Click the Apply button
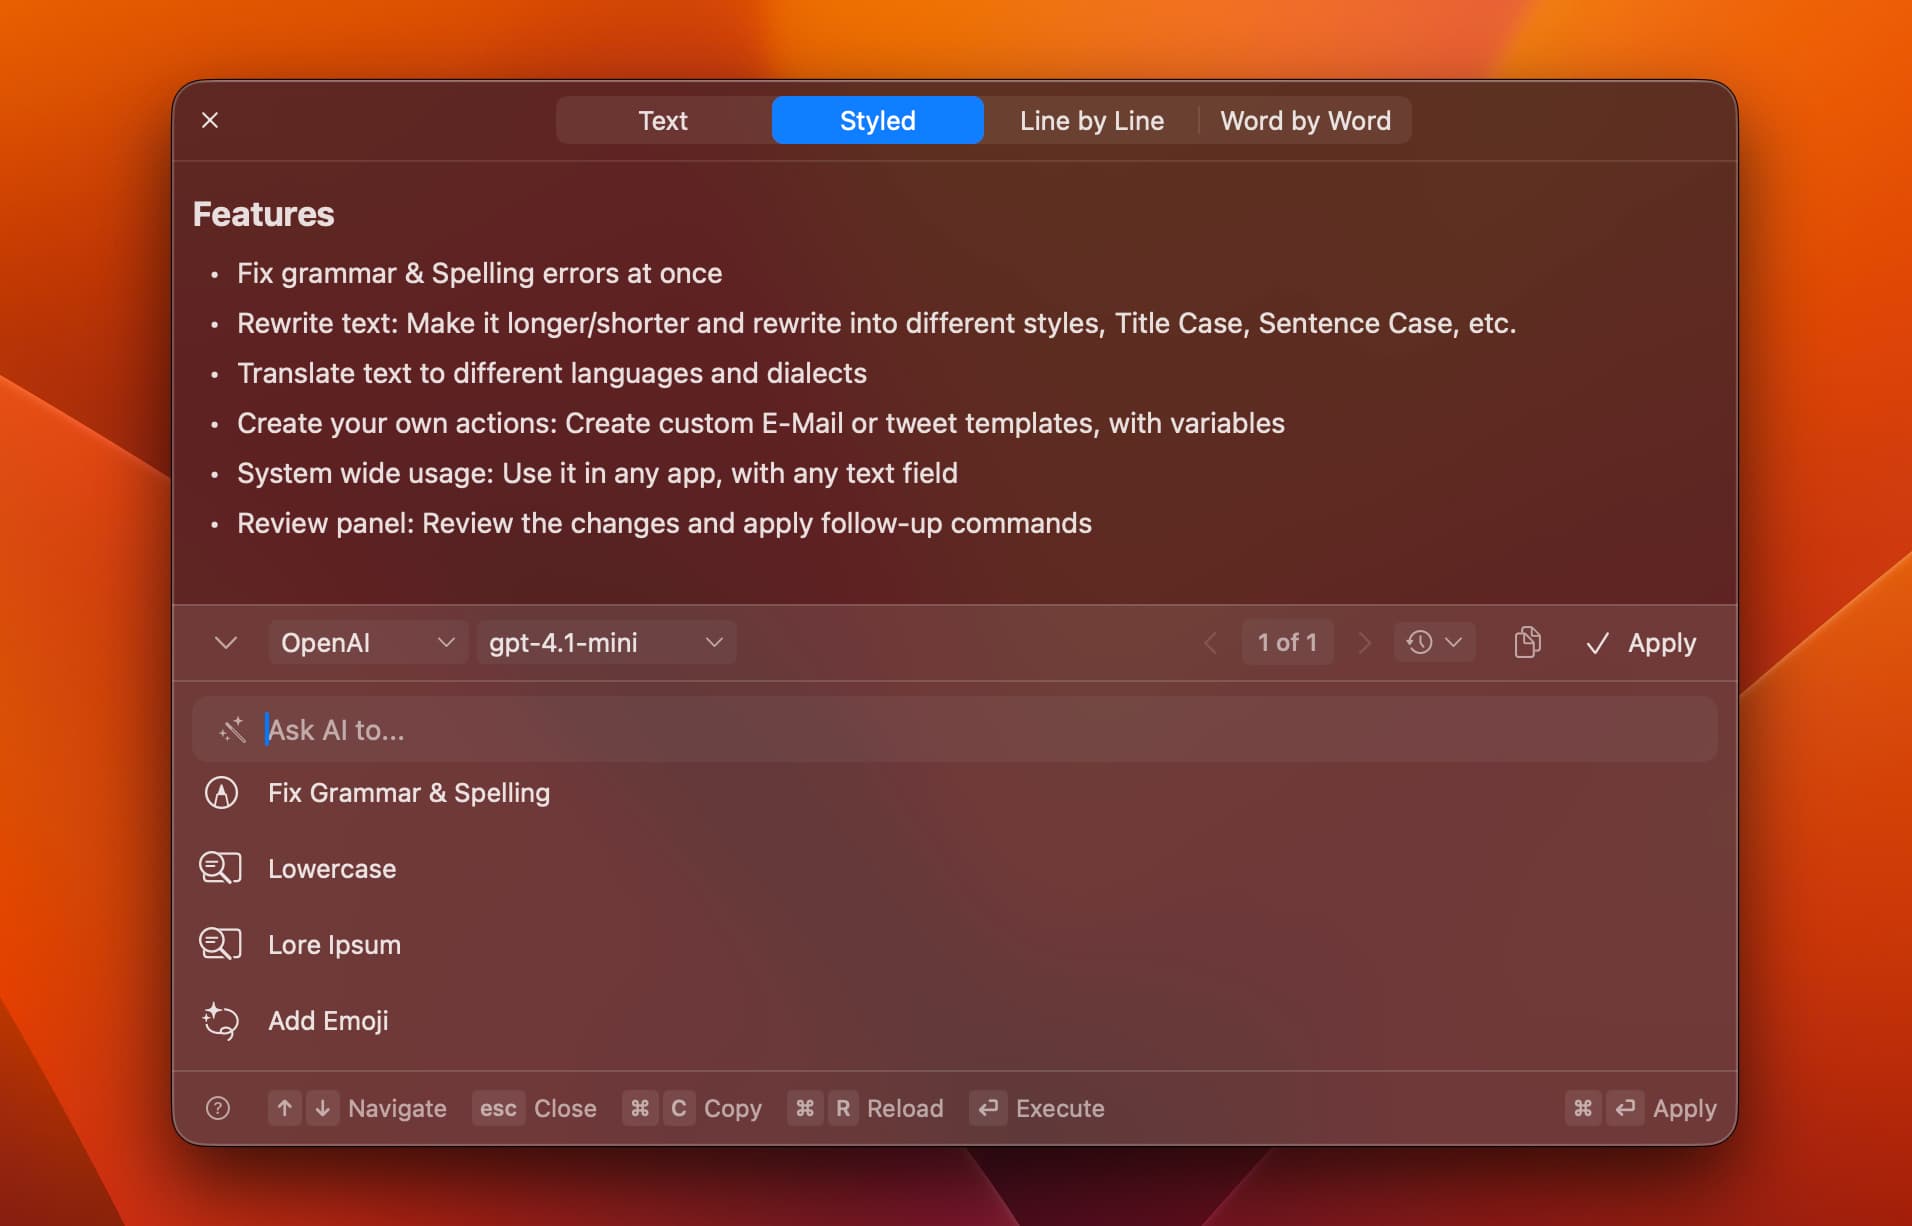 tap(1662, 642)
